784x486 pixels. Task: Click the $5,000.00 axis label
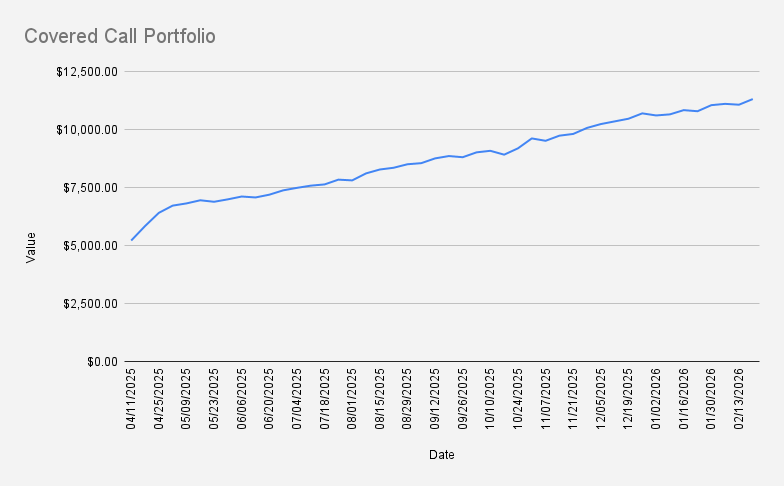(x=89, y=246)
